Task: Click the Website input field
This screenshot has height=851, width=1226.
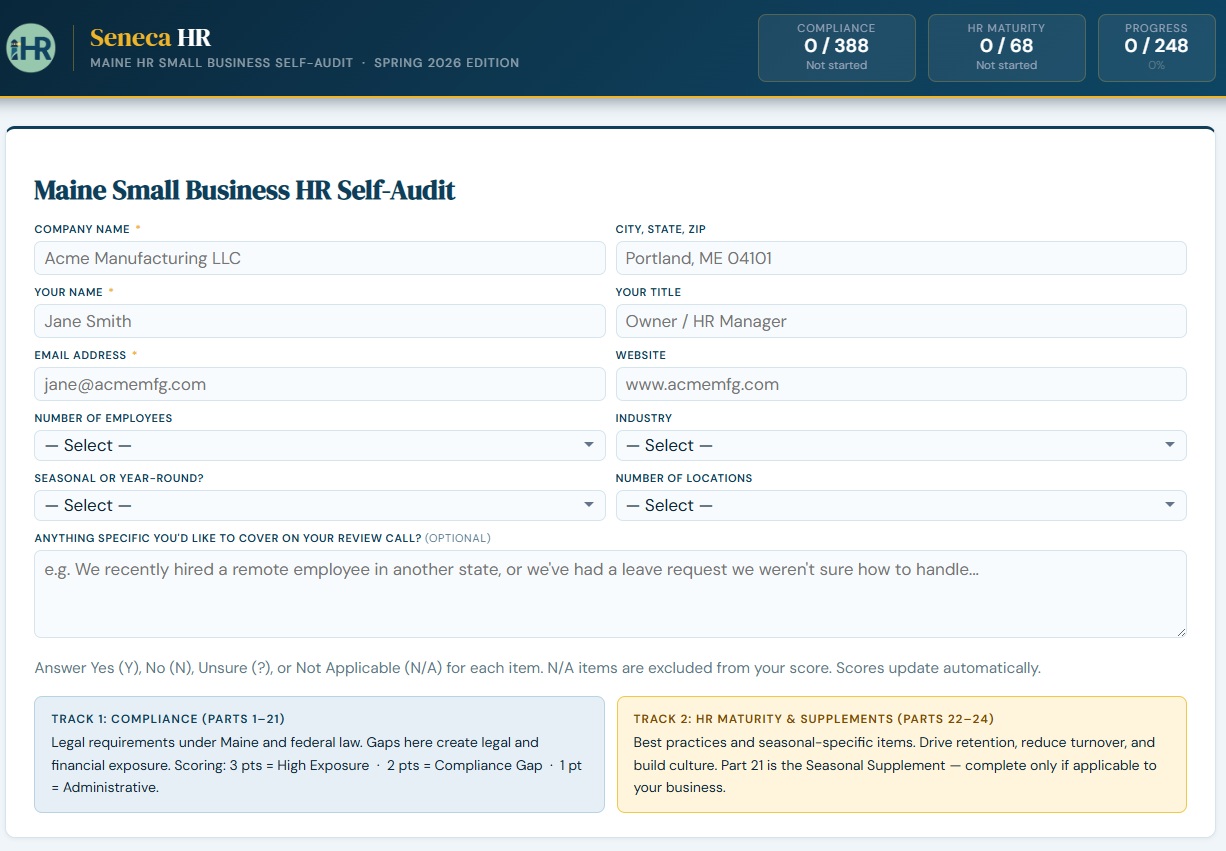Action: point(900,384)
